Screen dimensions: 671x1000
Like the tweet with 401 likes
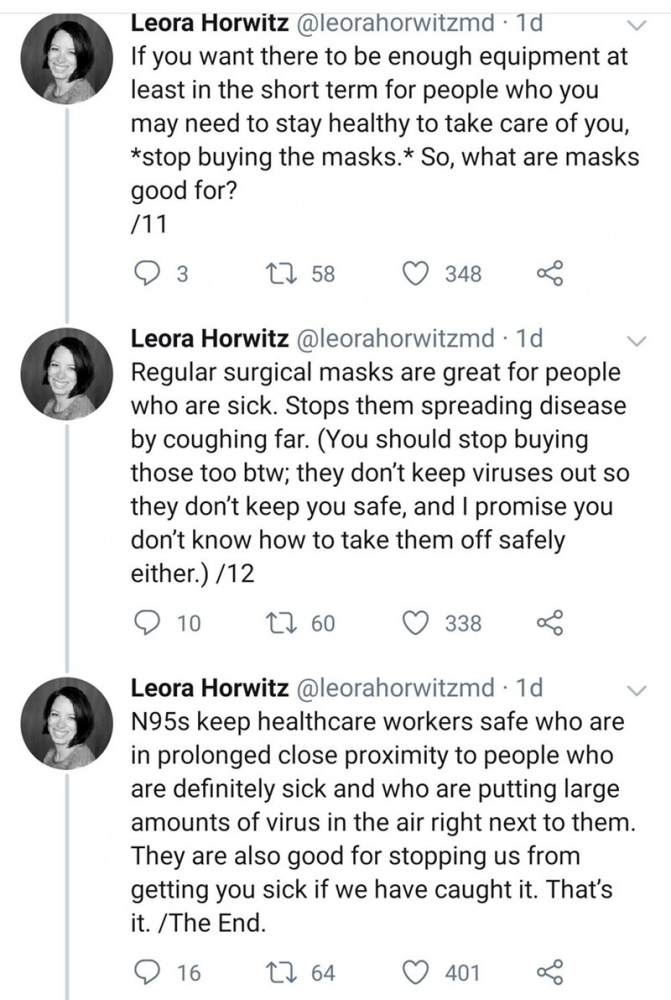(420, 972)
